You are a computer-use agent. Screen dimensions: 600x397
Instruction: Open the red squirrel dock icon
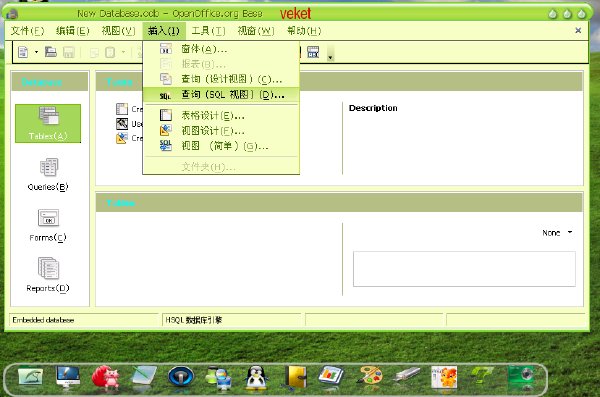105,377
